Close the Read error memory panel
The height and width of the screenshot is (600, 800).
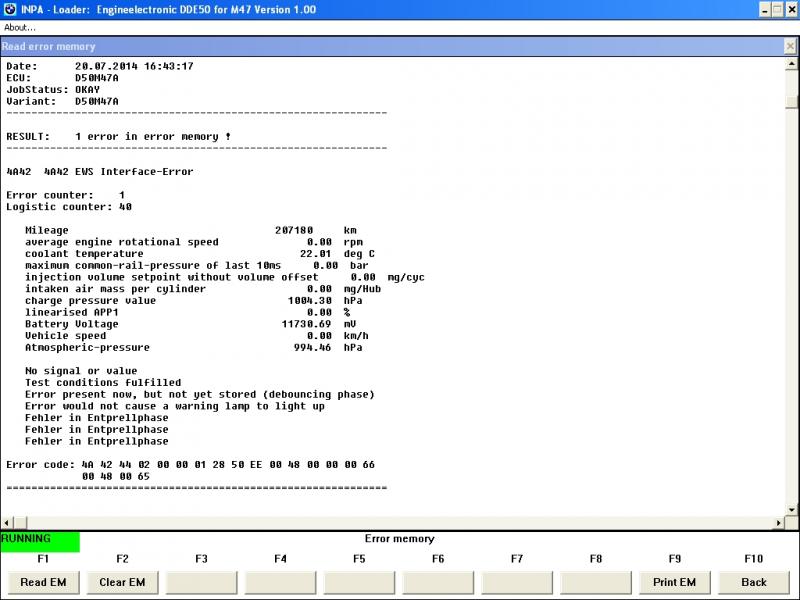[x=790, y=46]
